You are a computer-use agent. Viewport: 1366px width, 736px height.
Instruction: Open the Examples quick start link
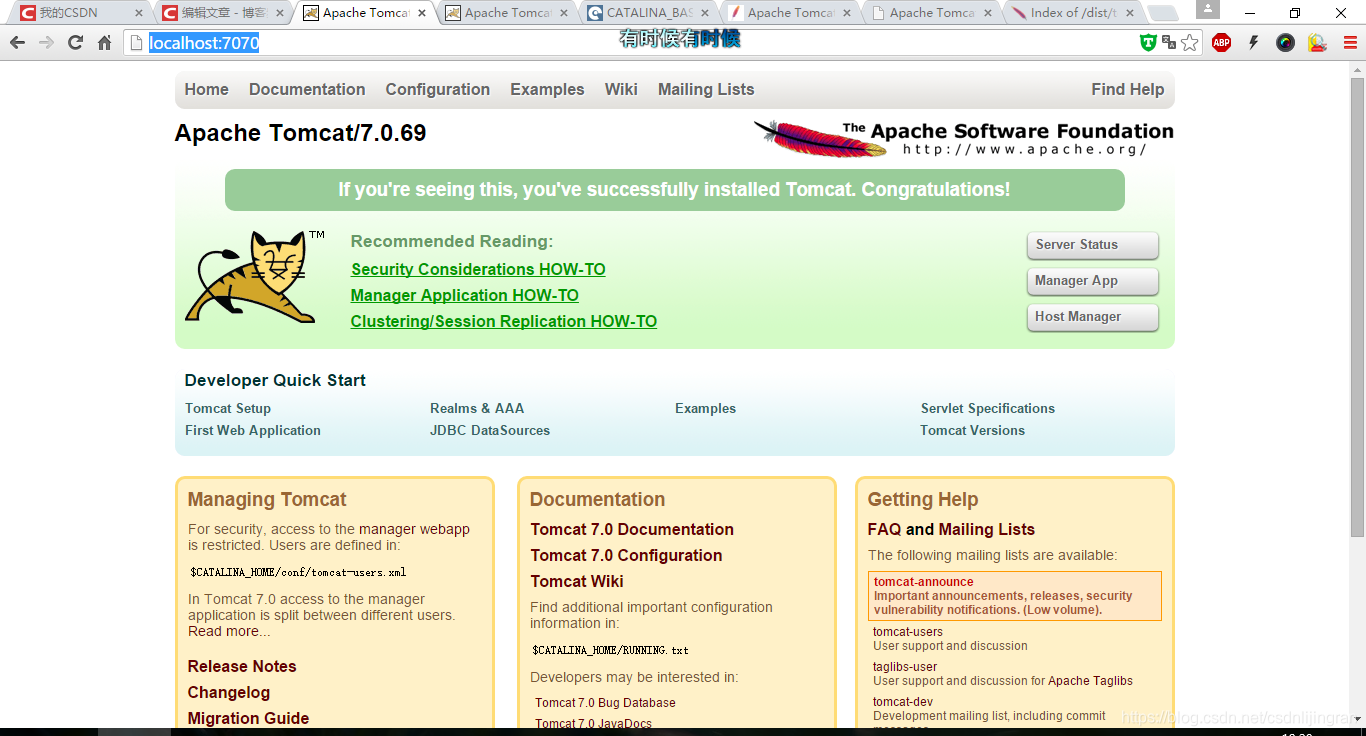[x=705, y=408]
